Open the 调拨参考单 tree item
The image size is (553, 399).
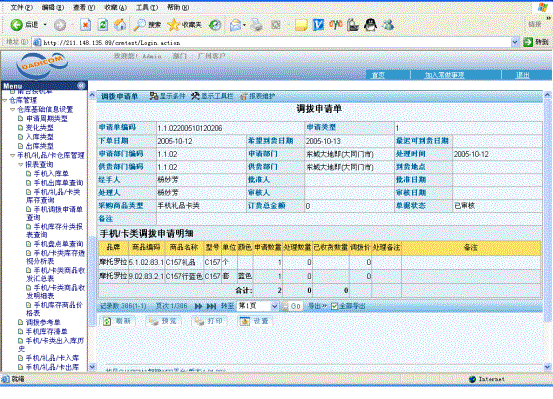43,322
